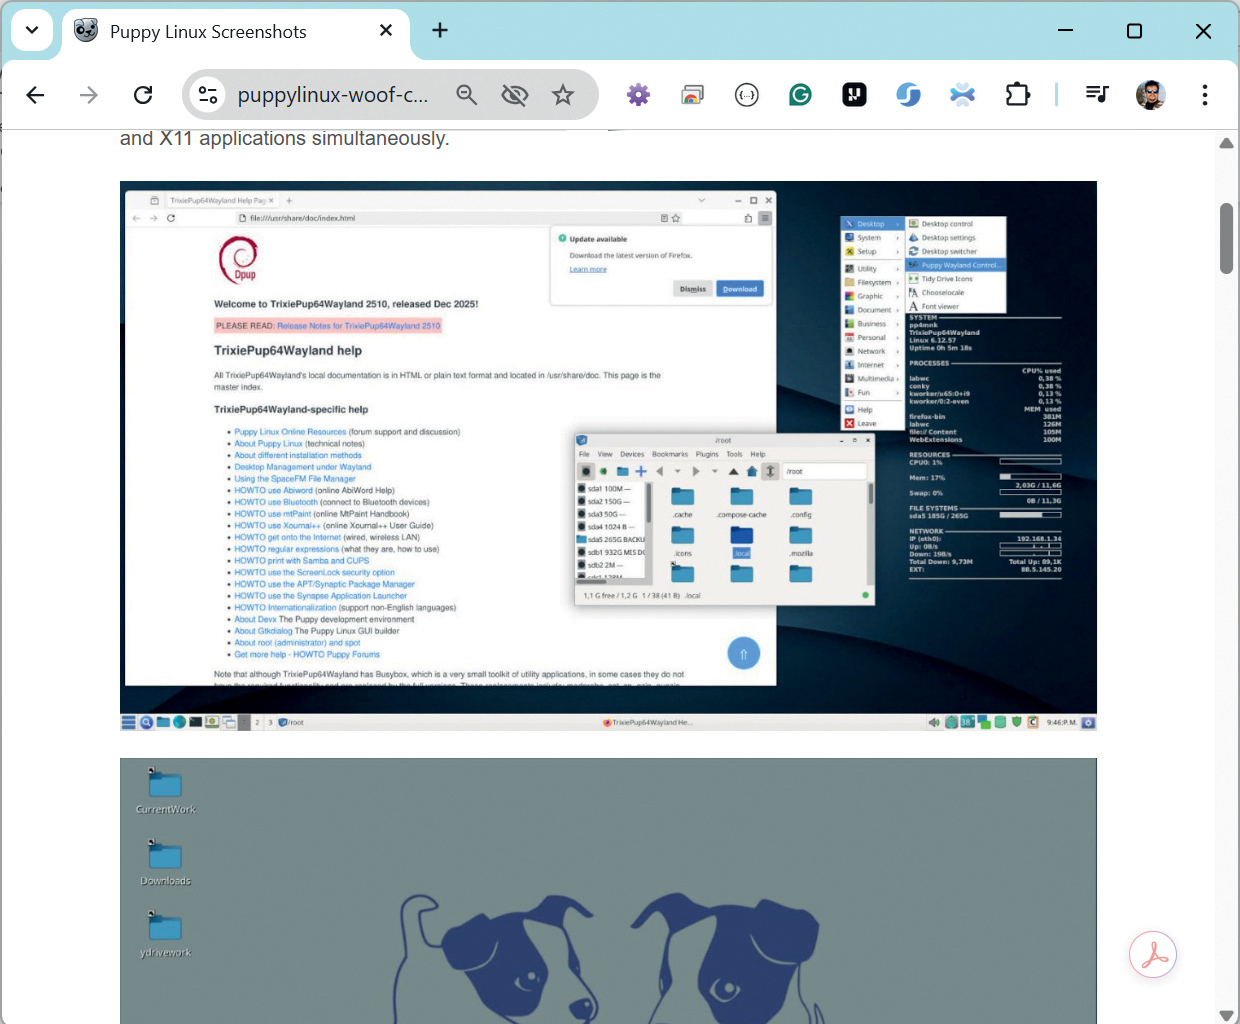The image size is (1240, 1024).
Task: Click the round blue scroll-to-top arrow button
Action: pyautogui.click(x=743, y=654)
